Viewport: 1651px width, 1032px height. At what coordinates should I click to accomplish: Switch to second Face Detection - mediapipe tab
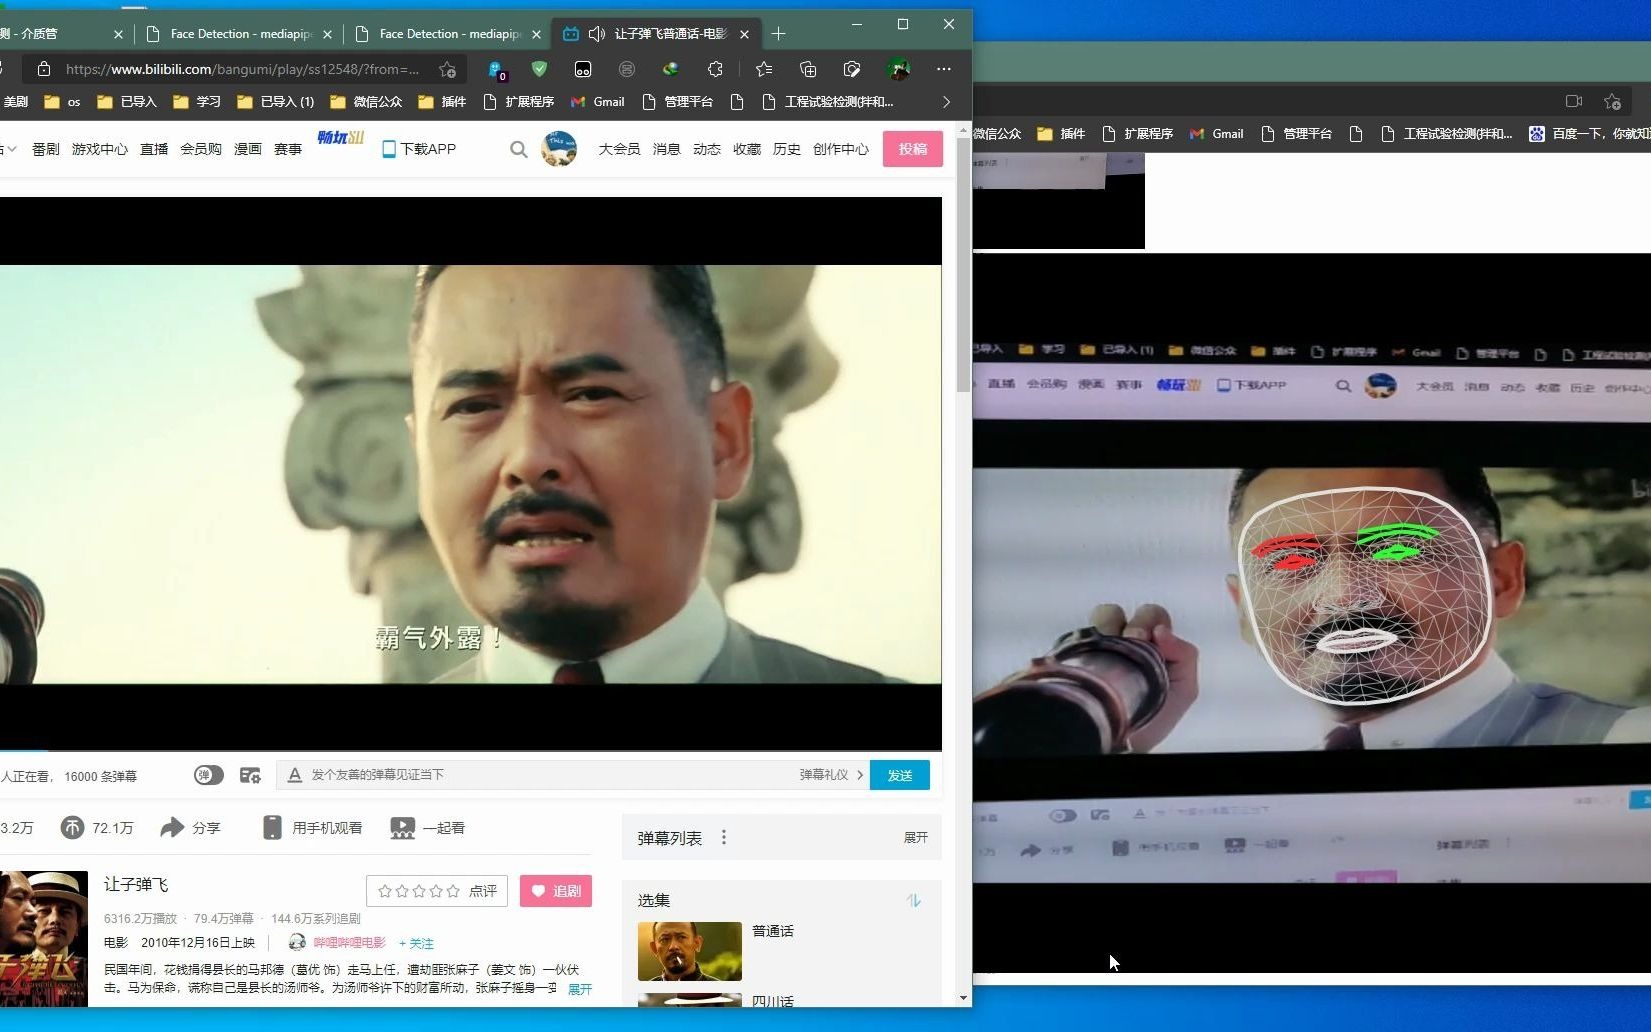450,34
